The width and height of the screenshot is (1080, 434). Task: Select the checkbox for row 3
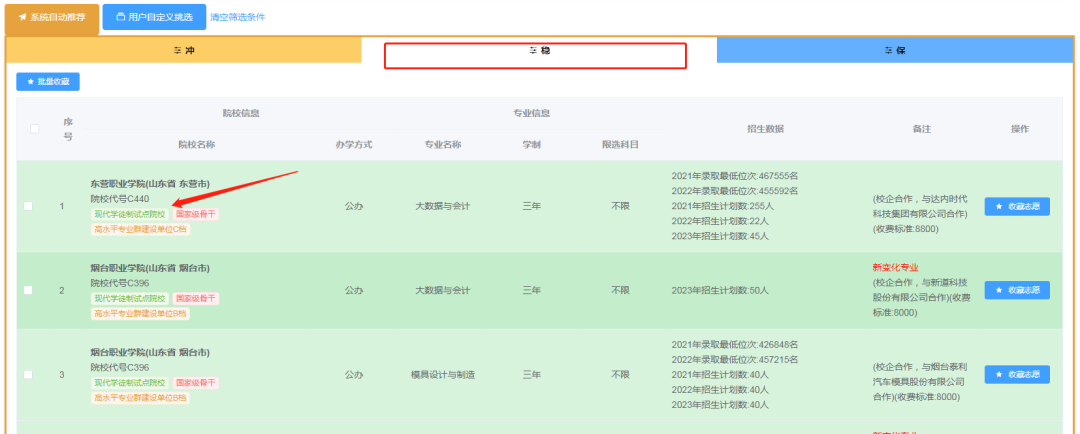[x=28, y=374]
